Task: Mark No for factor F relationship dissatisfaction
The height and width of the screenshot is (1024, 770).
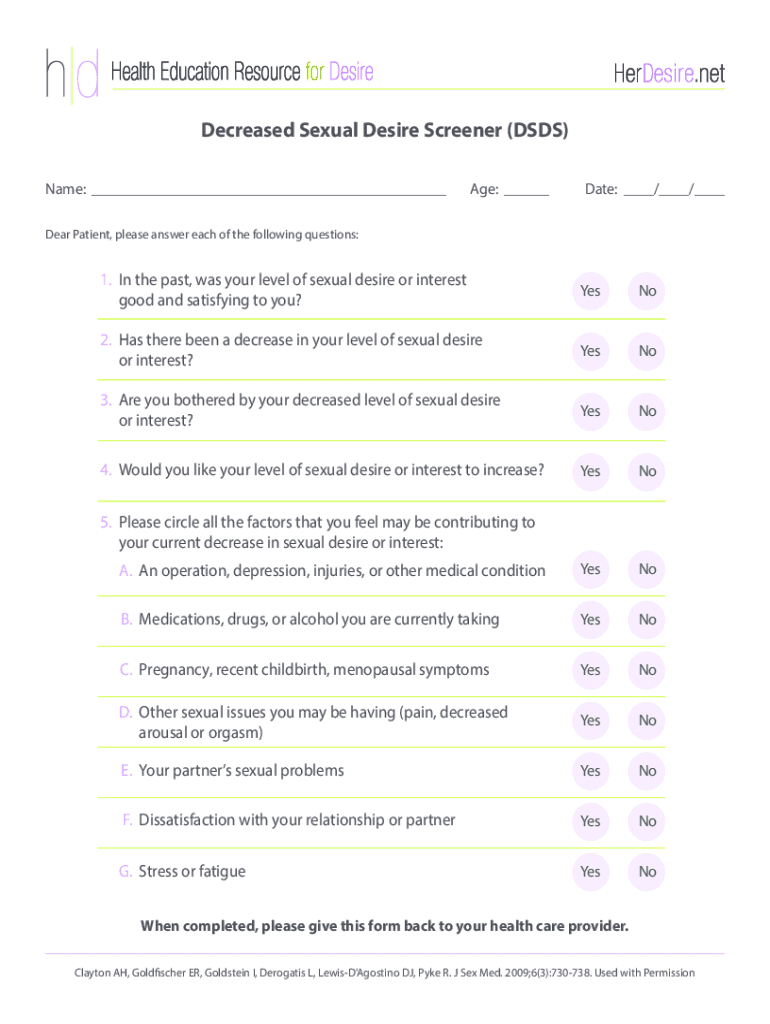Action: 647,821
